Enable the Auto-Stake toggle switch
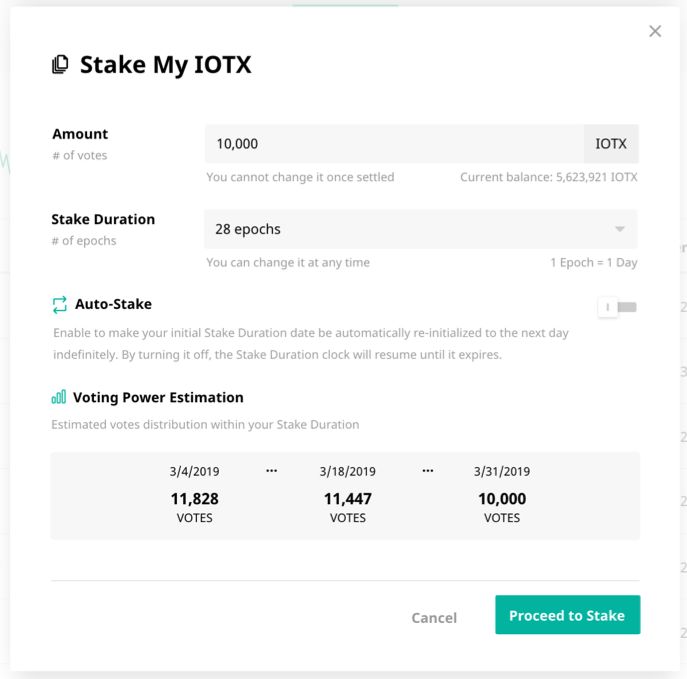The width and height of the screenshot is (687, 679). [x=618, y=307]
